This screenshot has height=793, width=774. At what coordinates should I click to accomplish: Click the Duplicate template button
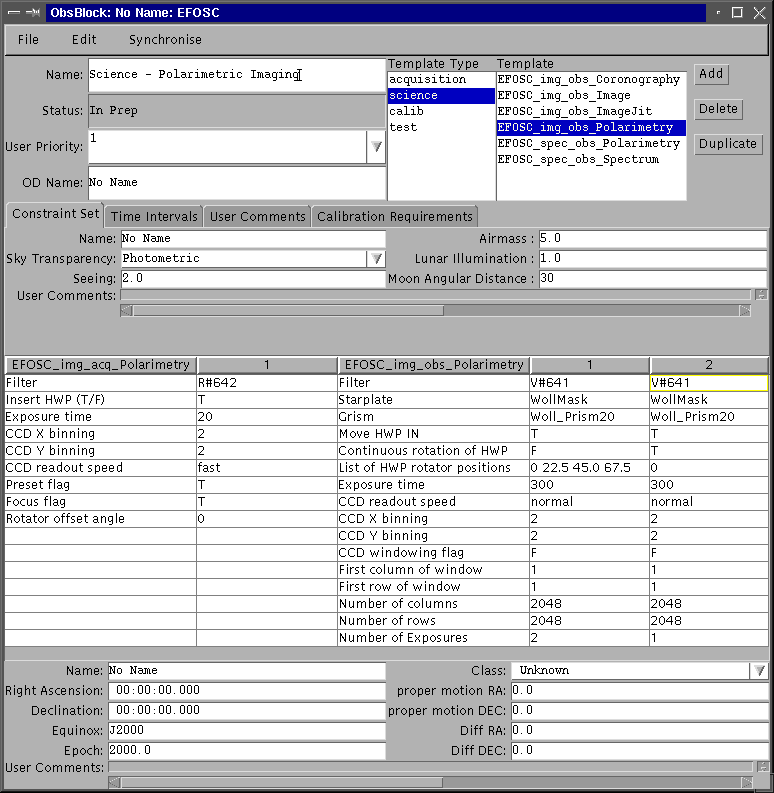(727, 144)
